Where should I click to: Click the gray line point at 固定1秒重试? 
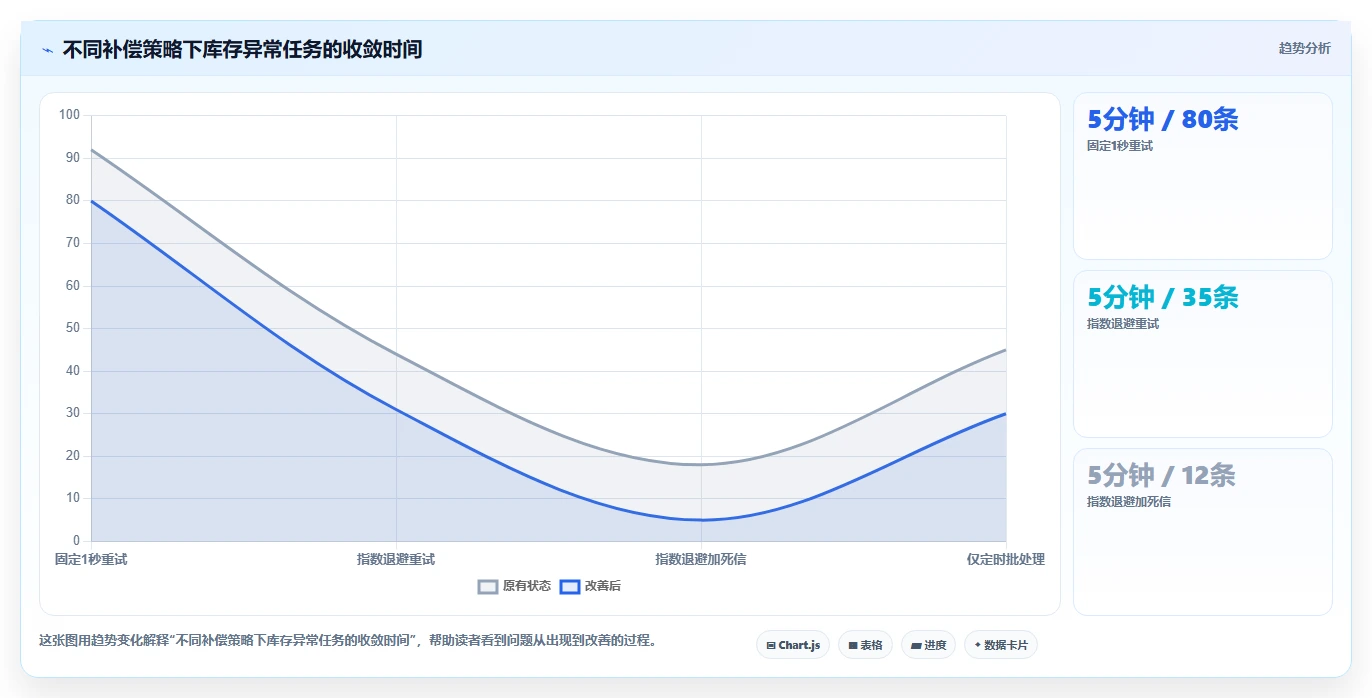pos(91,150)
